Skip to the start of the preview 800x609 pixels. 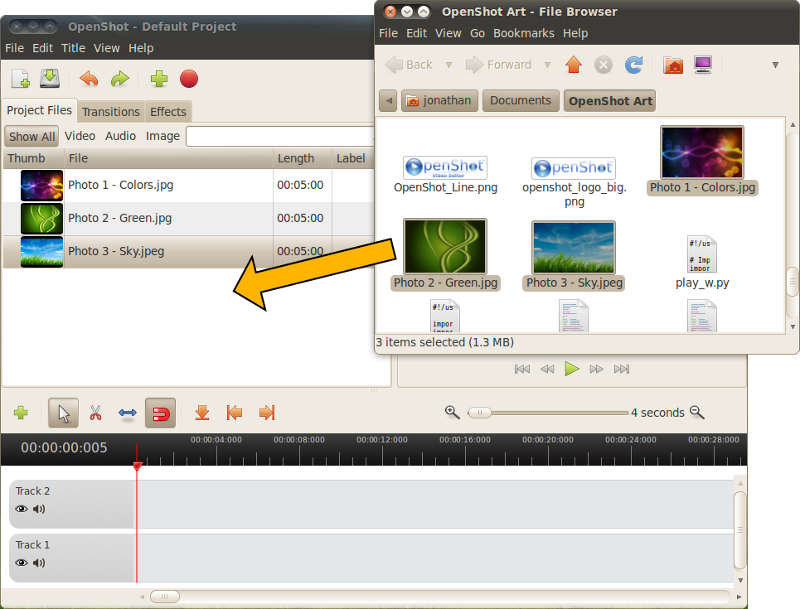[522, 369]
